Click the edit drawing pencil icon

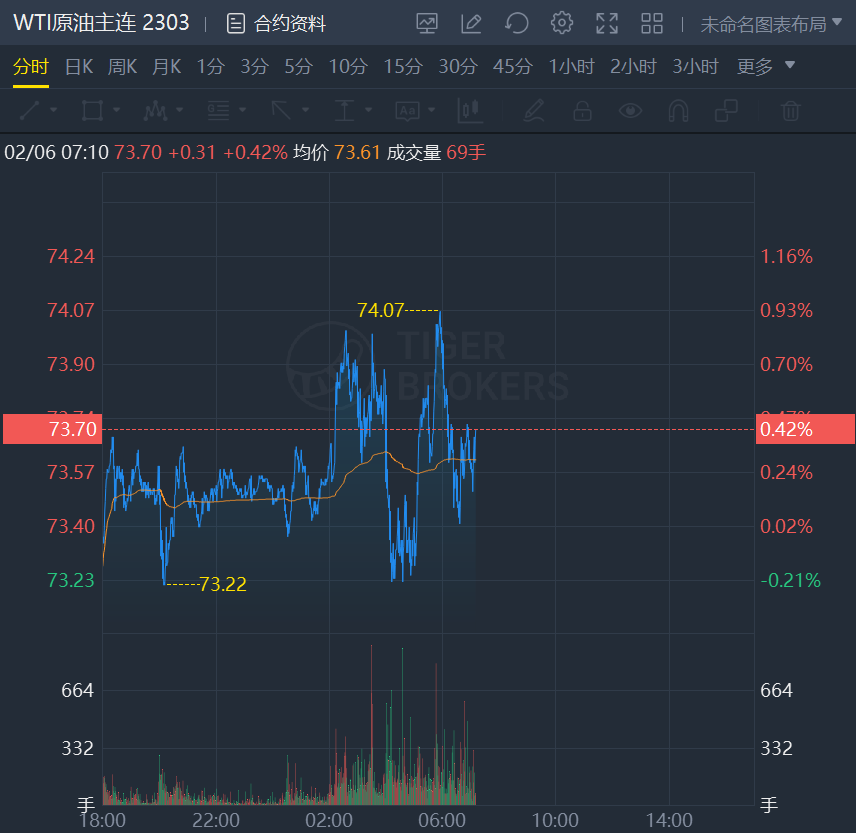pyautogui.click(x=471, y=23)
